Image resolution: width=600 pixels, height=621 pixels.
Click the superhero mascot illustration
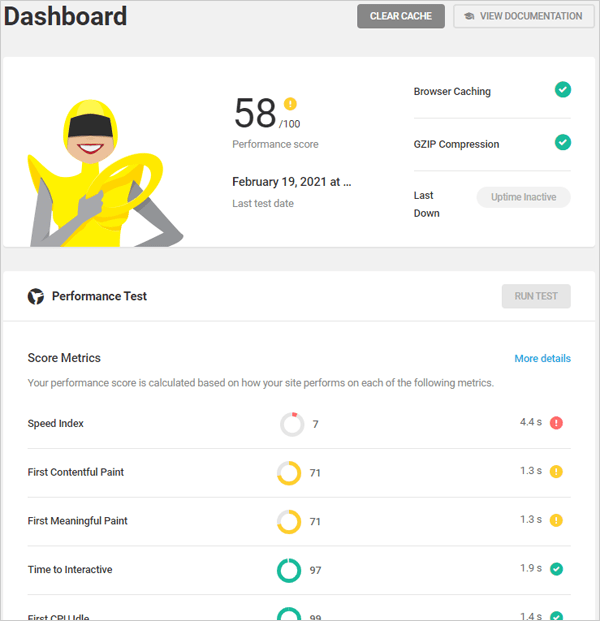[x=100, y=170]
